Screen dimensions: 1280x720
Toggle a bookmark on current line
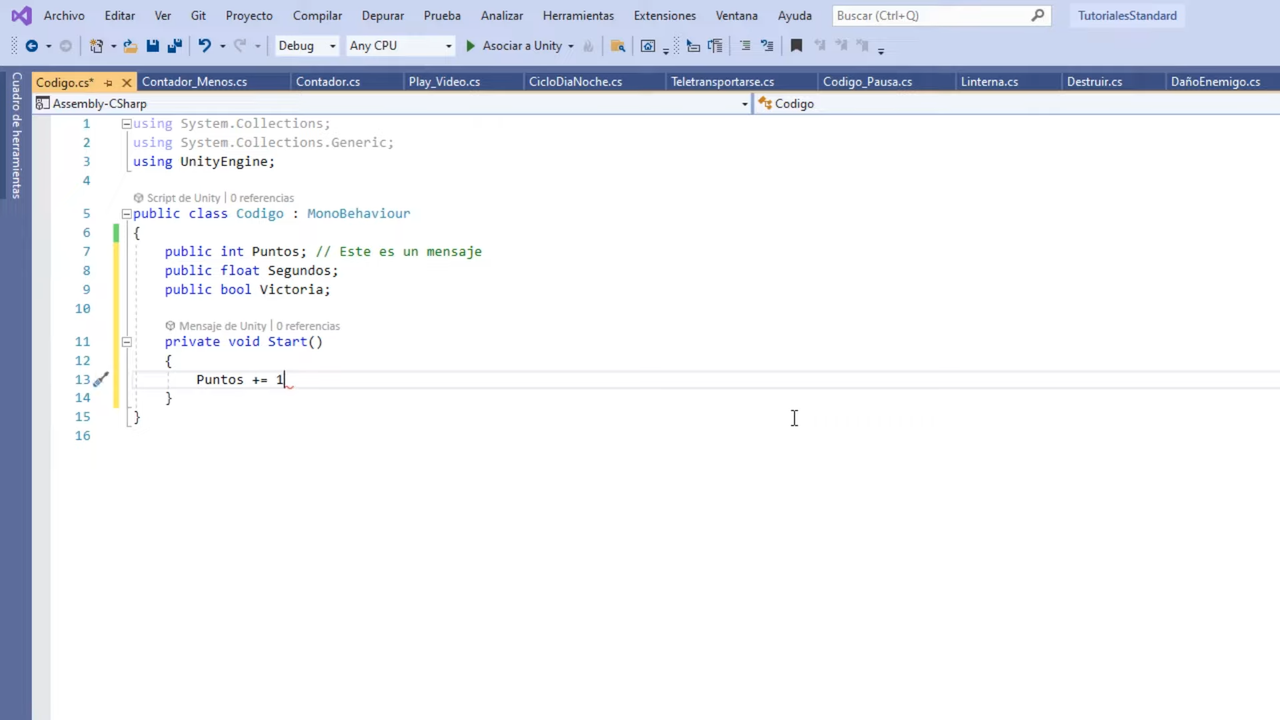point(796,46)
